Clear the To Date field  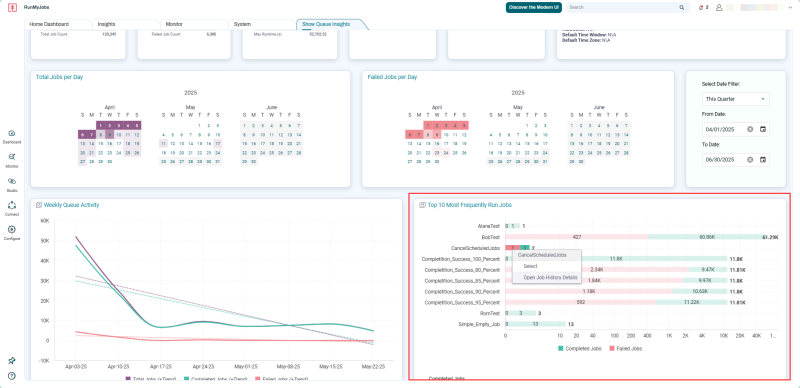(x=750, y=160)
